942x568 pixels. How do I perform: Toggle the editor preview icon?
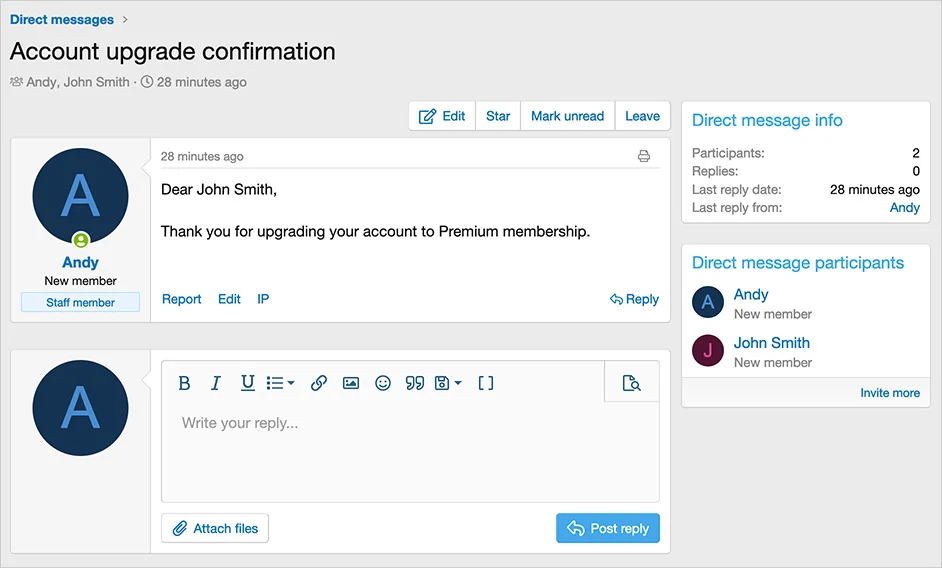pyautogui.click(x=631, y=383)
